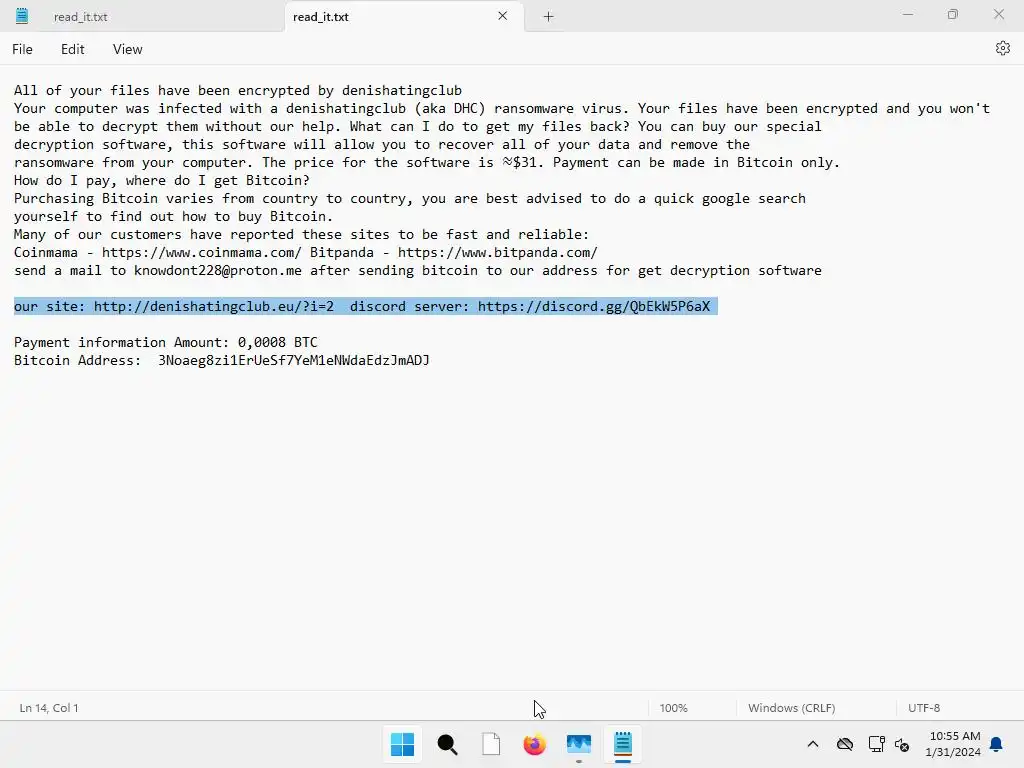Click the https://www.bitpanda.com/ URL text
This screenshot has width=1024, height=768.
(498, 252)
